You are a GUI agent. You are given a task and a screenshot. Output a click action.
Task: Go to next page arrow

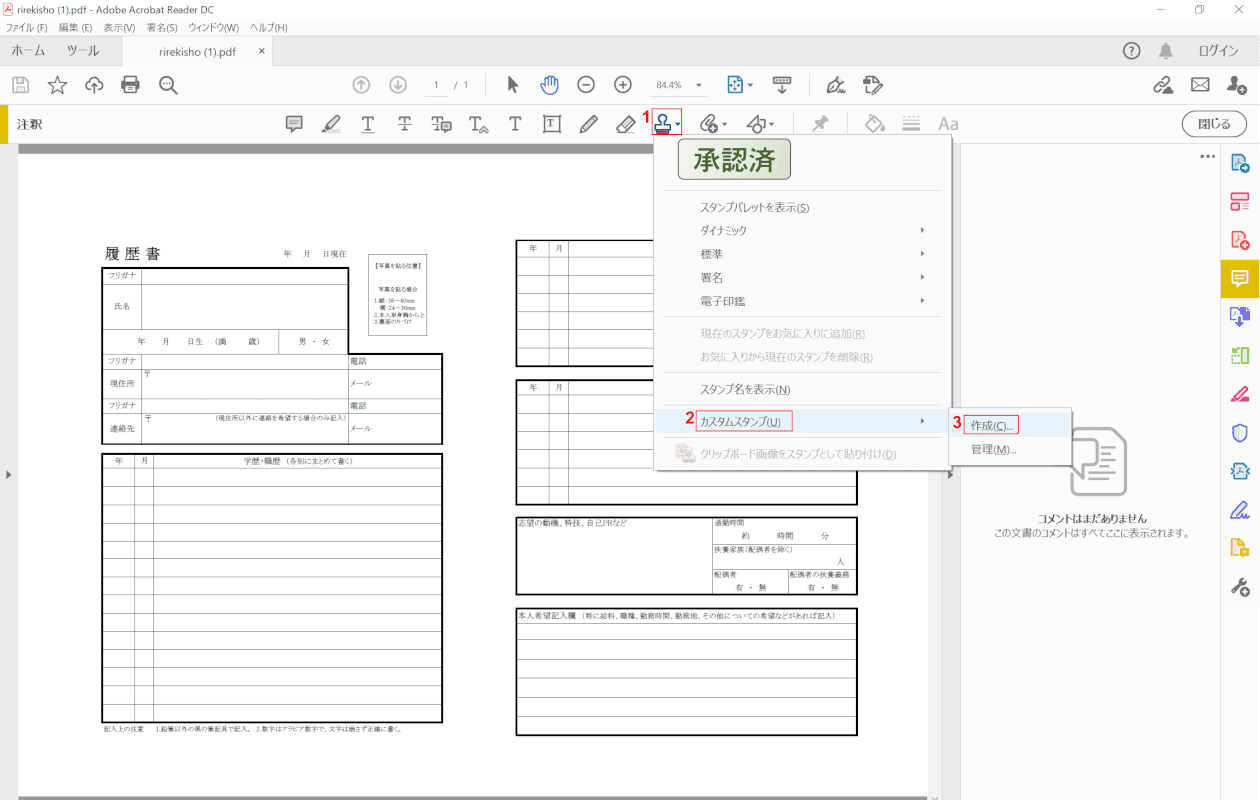[x=398, y=85]
